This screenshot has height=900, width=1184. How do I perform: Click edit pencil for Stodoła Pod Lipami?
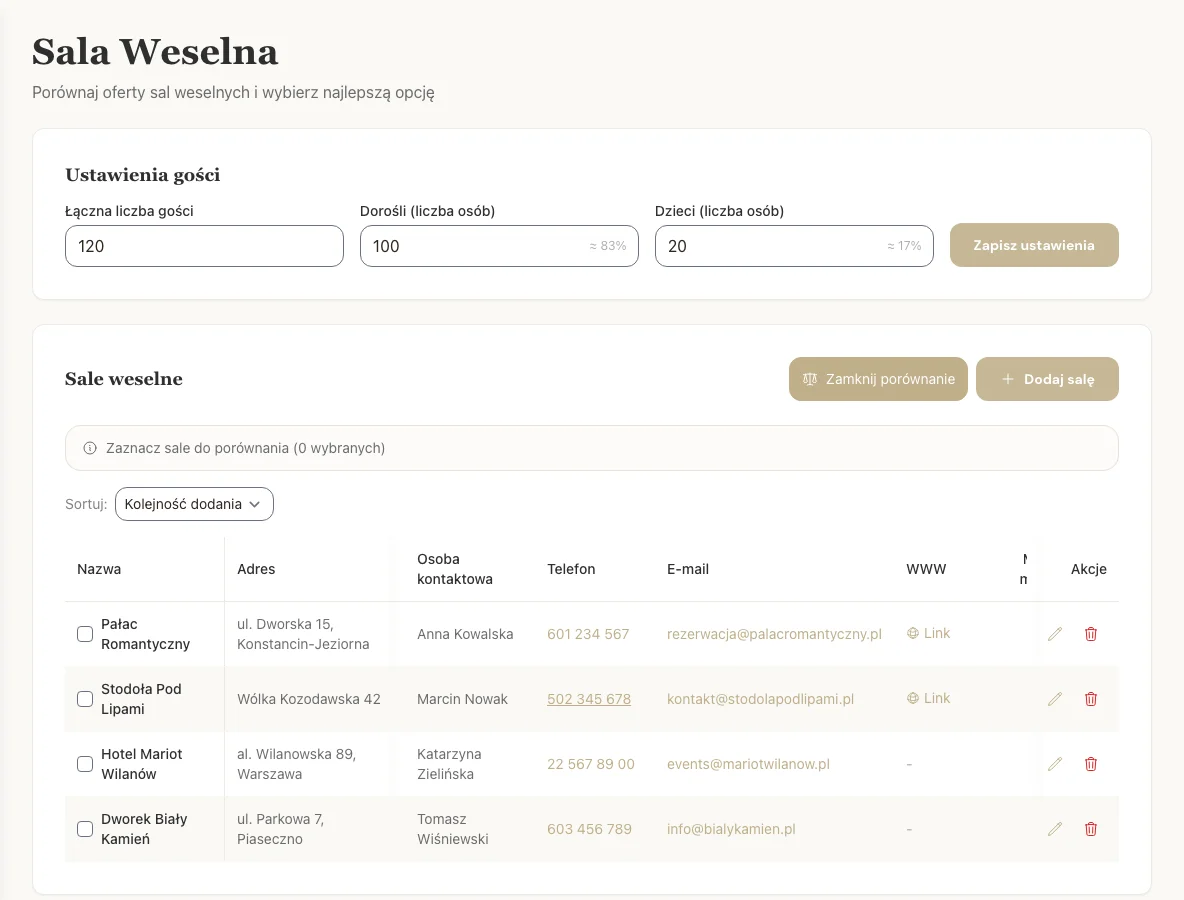point(1054,699)
